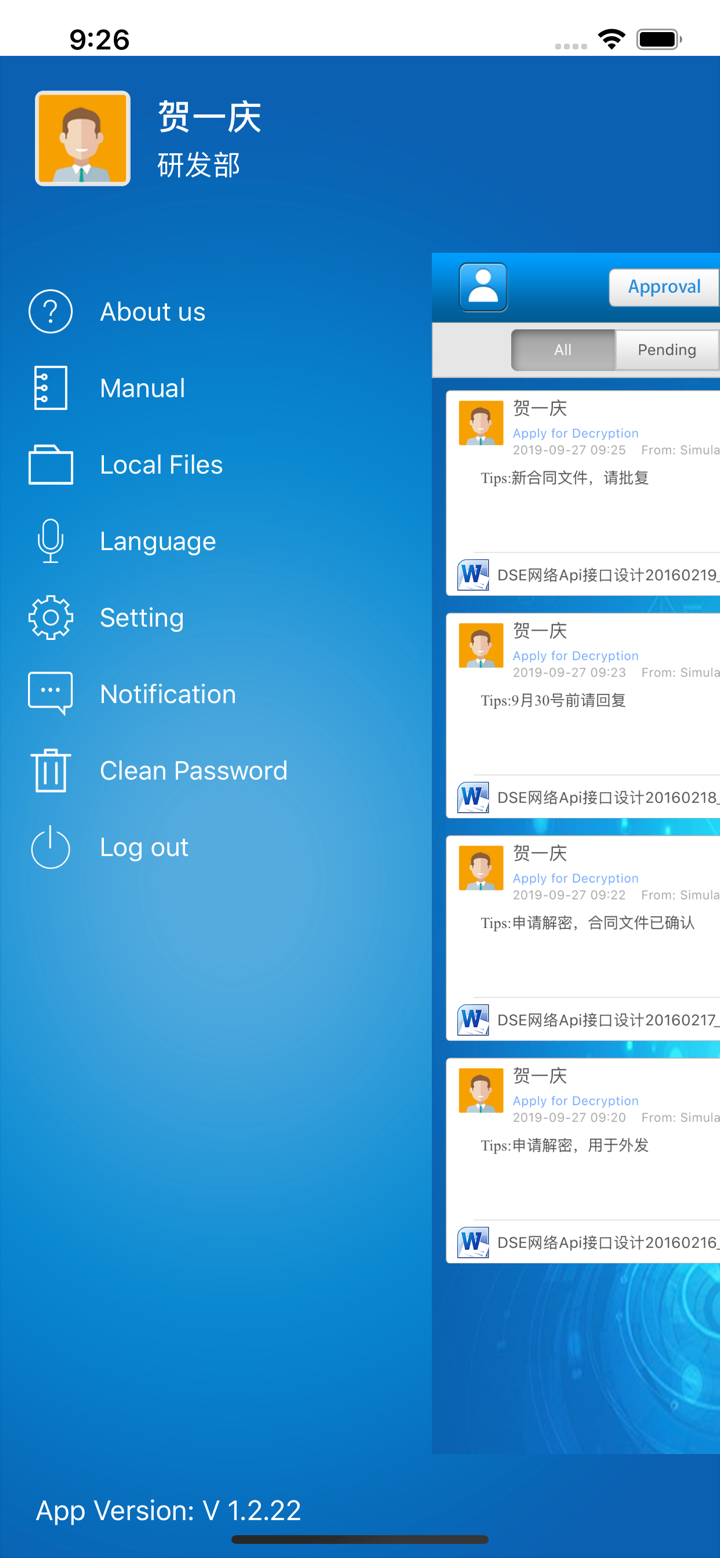Tap the Wi-Fi icon in status bar

pyautogui.click(x=611, y=40)
